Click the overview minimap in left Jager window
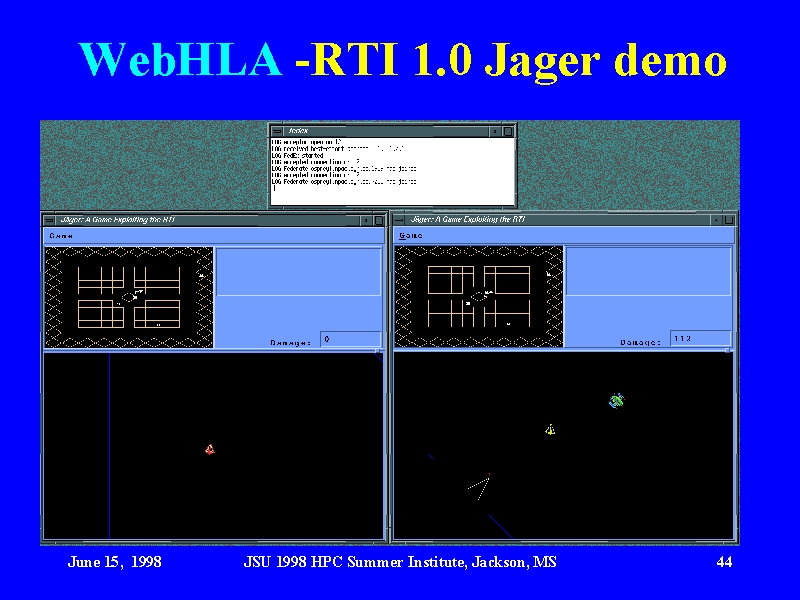800x600 pixels. 129,297
